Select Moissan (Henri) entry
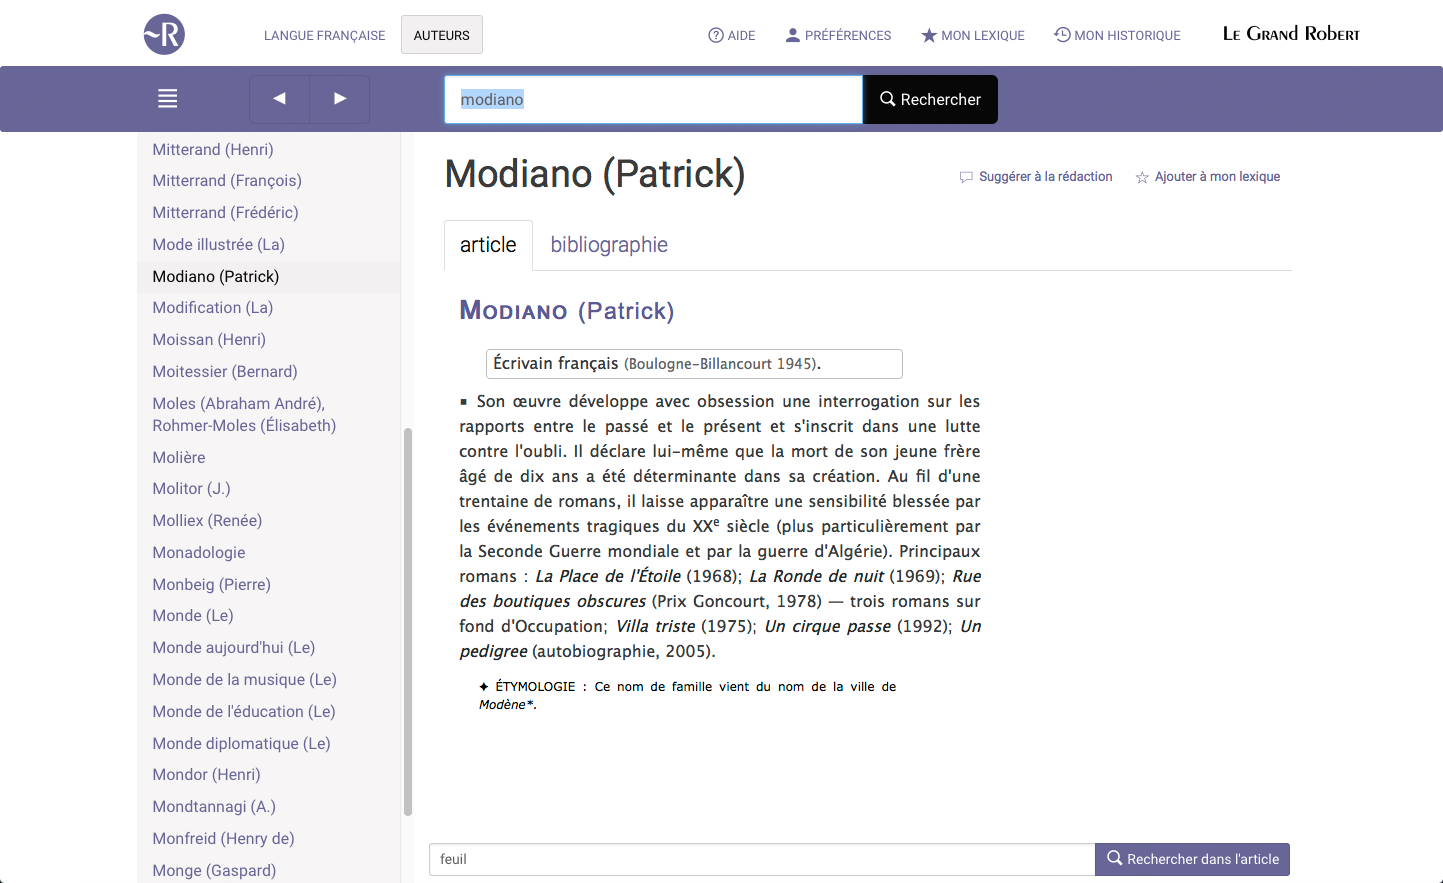Viewport: 1443px width, 883px height. (x=209, y=339)
